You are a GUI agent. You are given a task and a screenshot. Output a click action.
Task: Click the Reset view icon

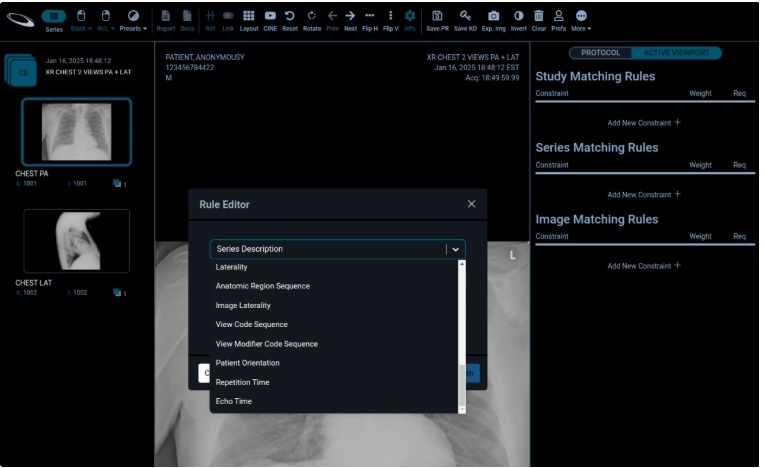pyautogui.click(x=289, y=20)
